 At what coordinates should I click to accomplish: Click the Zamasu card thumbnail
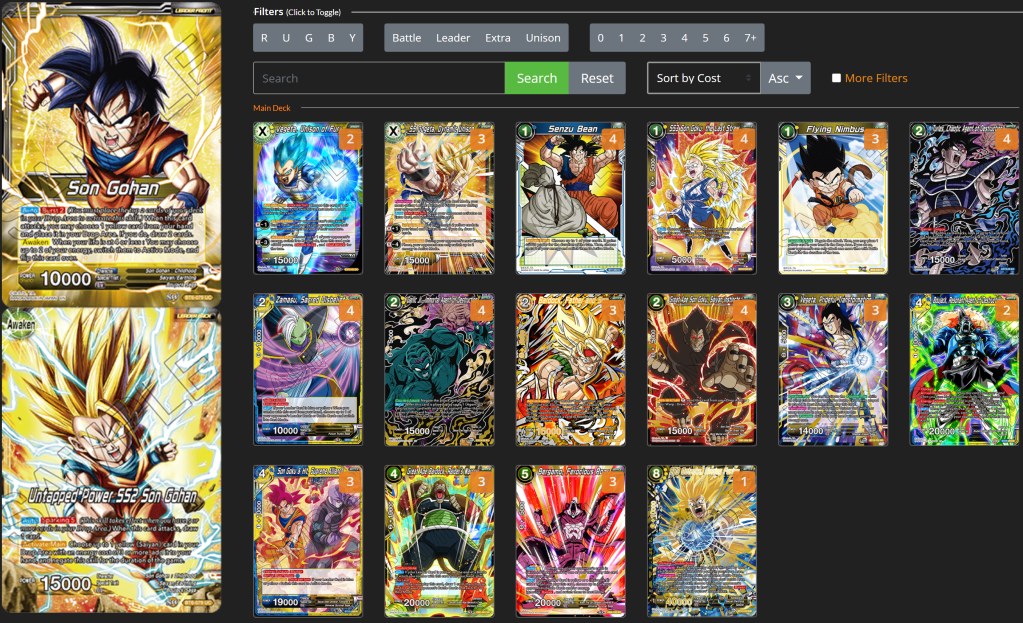(308, 369)
